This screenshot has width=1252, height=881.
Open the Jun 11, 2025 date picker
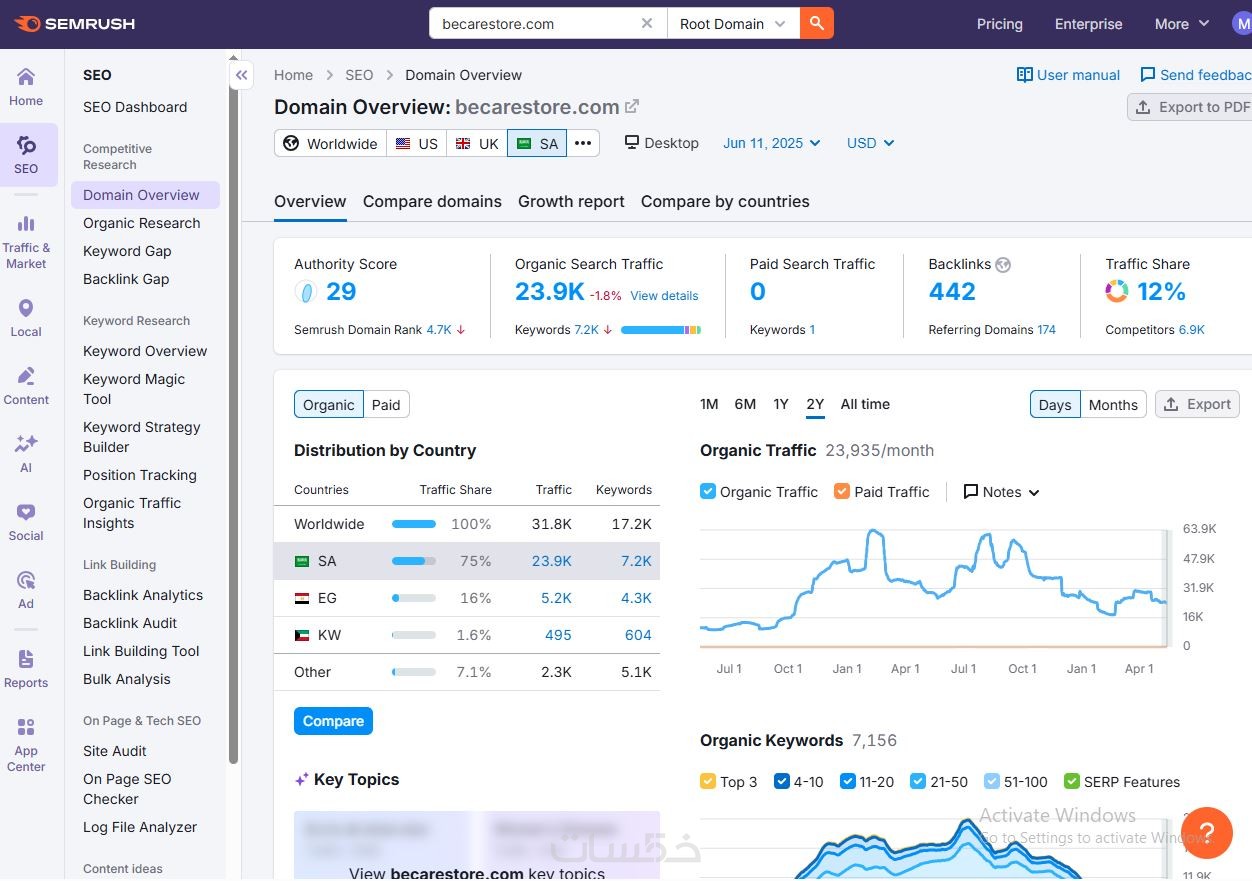click(x=772, y=143)
